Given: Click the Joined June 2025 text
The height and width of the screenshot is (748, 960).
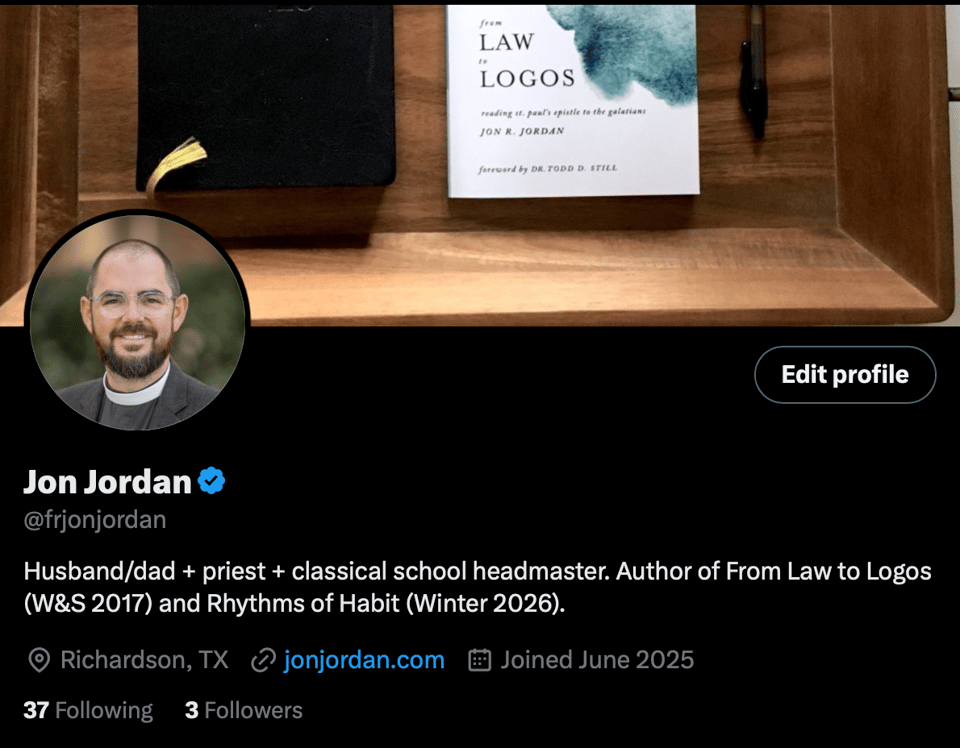Looking at the screenshot, I should coord(597,660).
